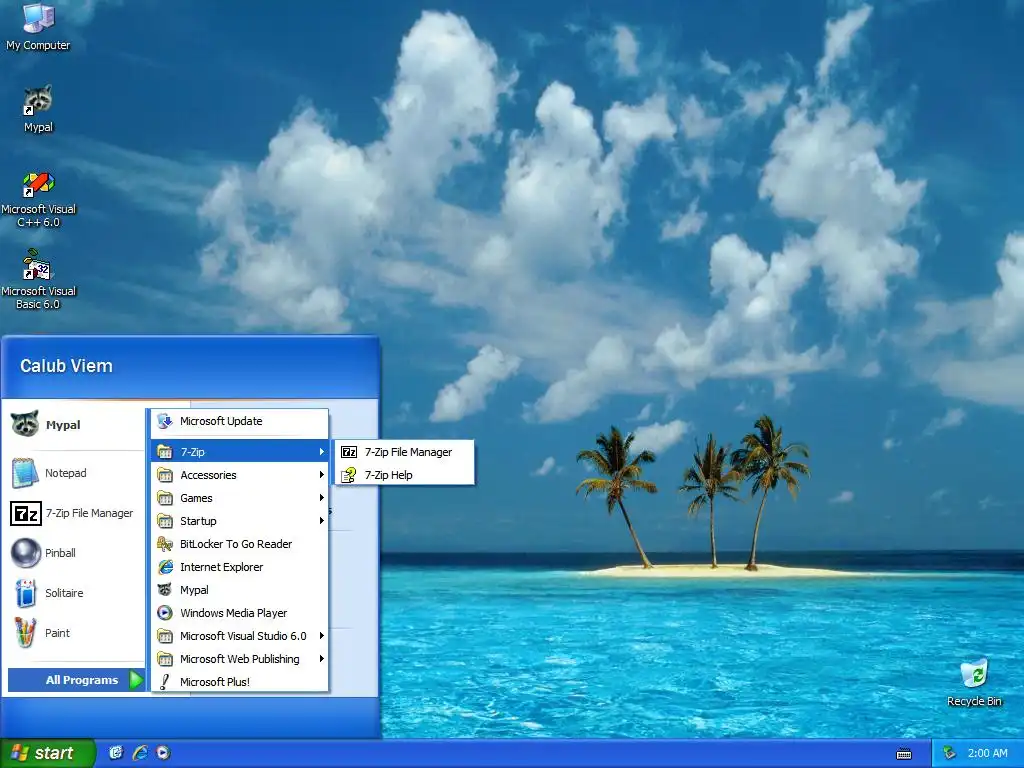Click Internet Explorer label in programs list

221,567
